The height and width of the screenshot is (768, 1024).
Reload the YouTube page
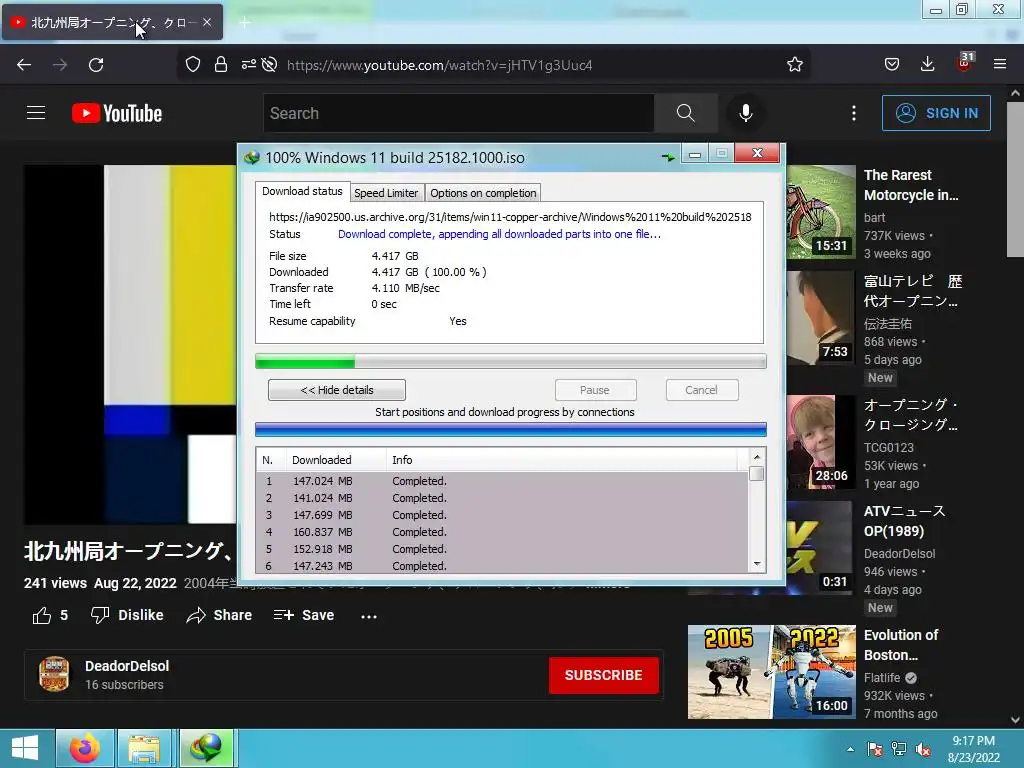coord(96,65)
